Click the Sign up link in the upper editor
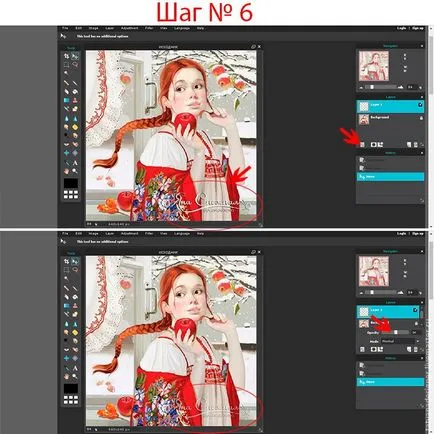Screen dimensions: 434x434 pos(418,28)
